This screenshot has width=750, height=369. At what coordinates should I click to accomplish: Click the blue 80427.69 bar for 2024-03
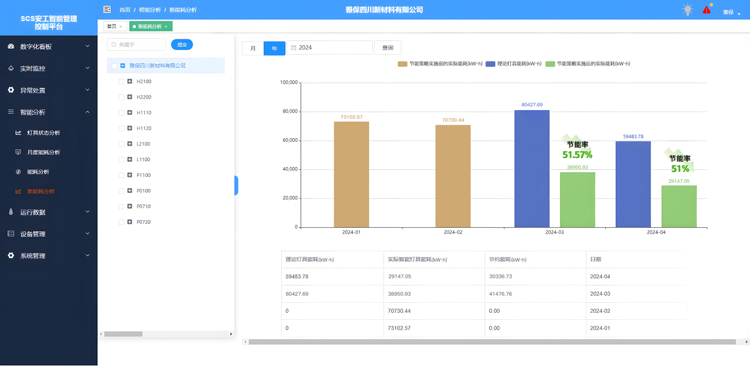(x=532, y=168)
